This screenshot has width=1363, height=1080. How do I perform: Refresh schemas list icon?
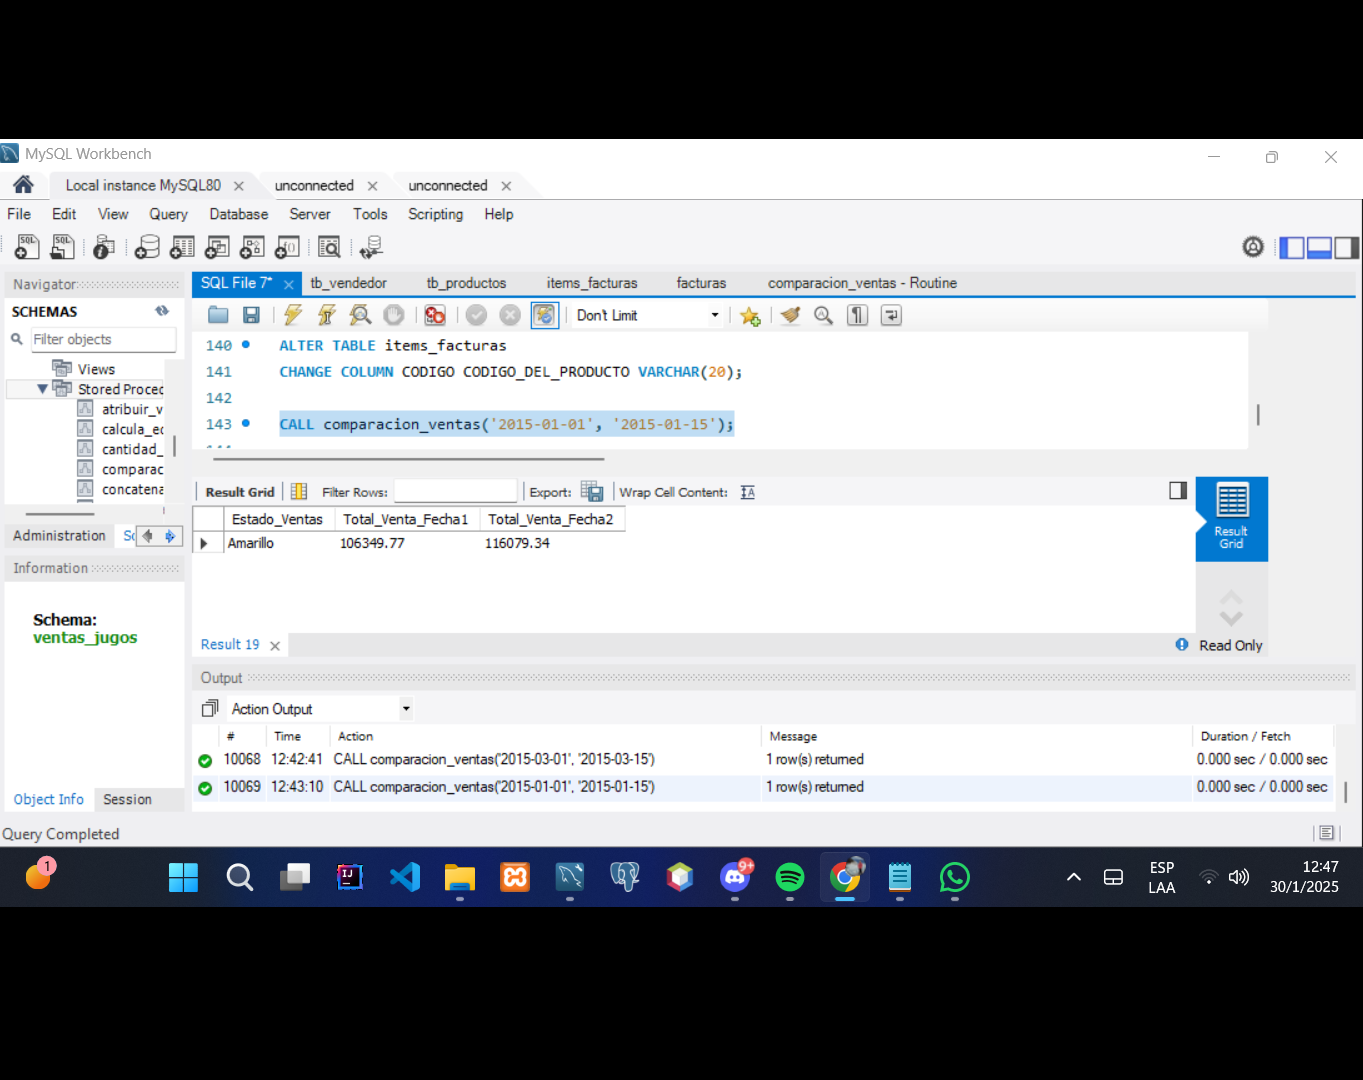tap(162, 311)
